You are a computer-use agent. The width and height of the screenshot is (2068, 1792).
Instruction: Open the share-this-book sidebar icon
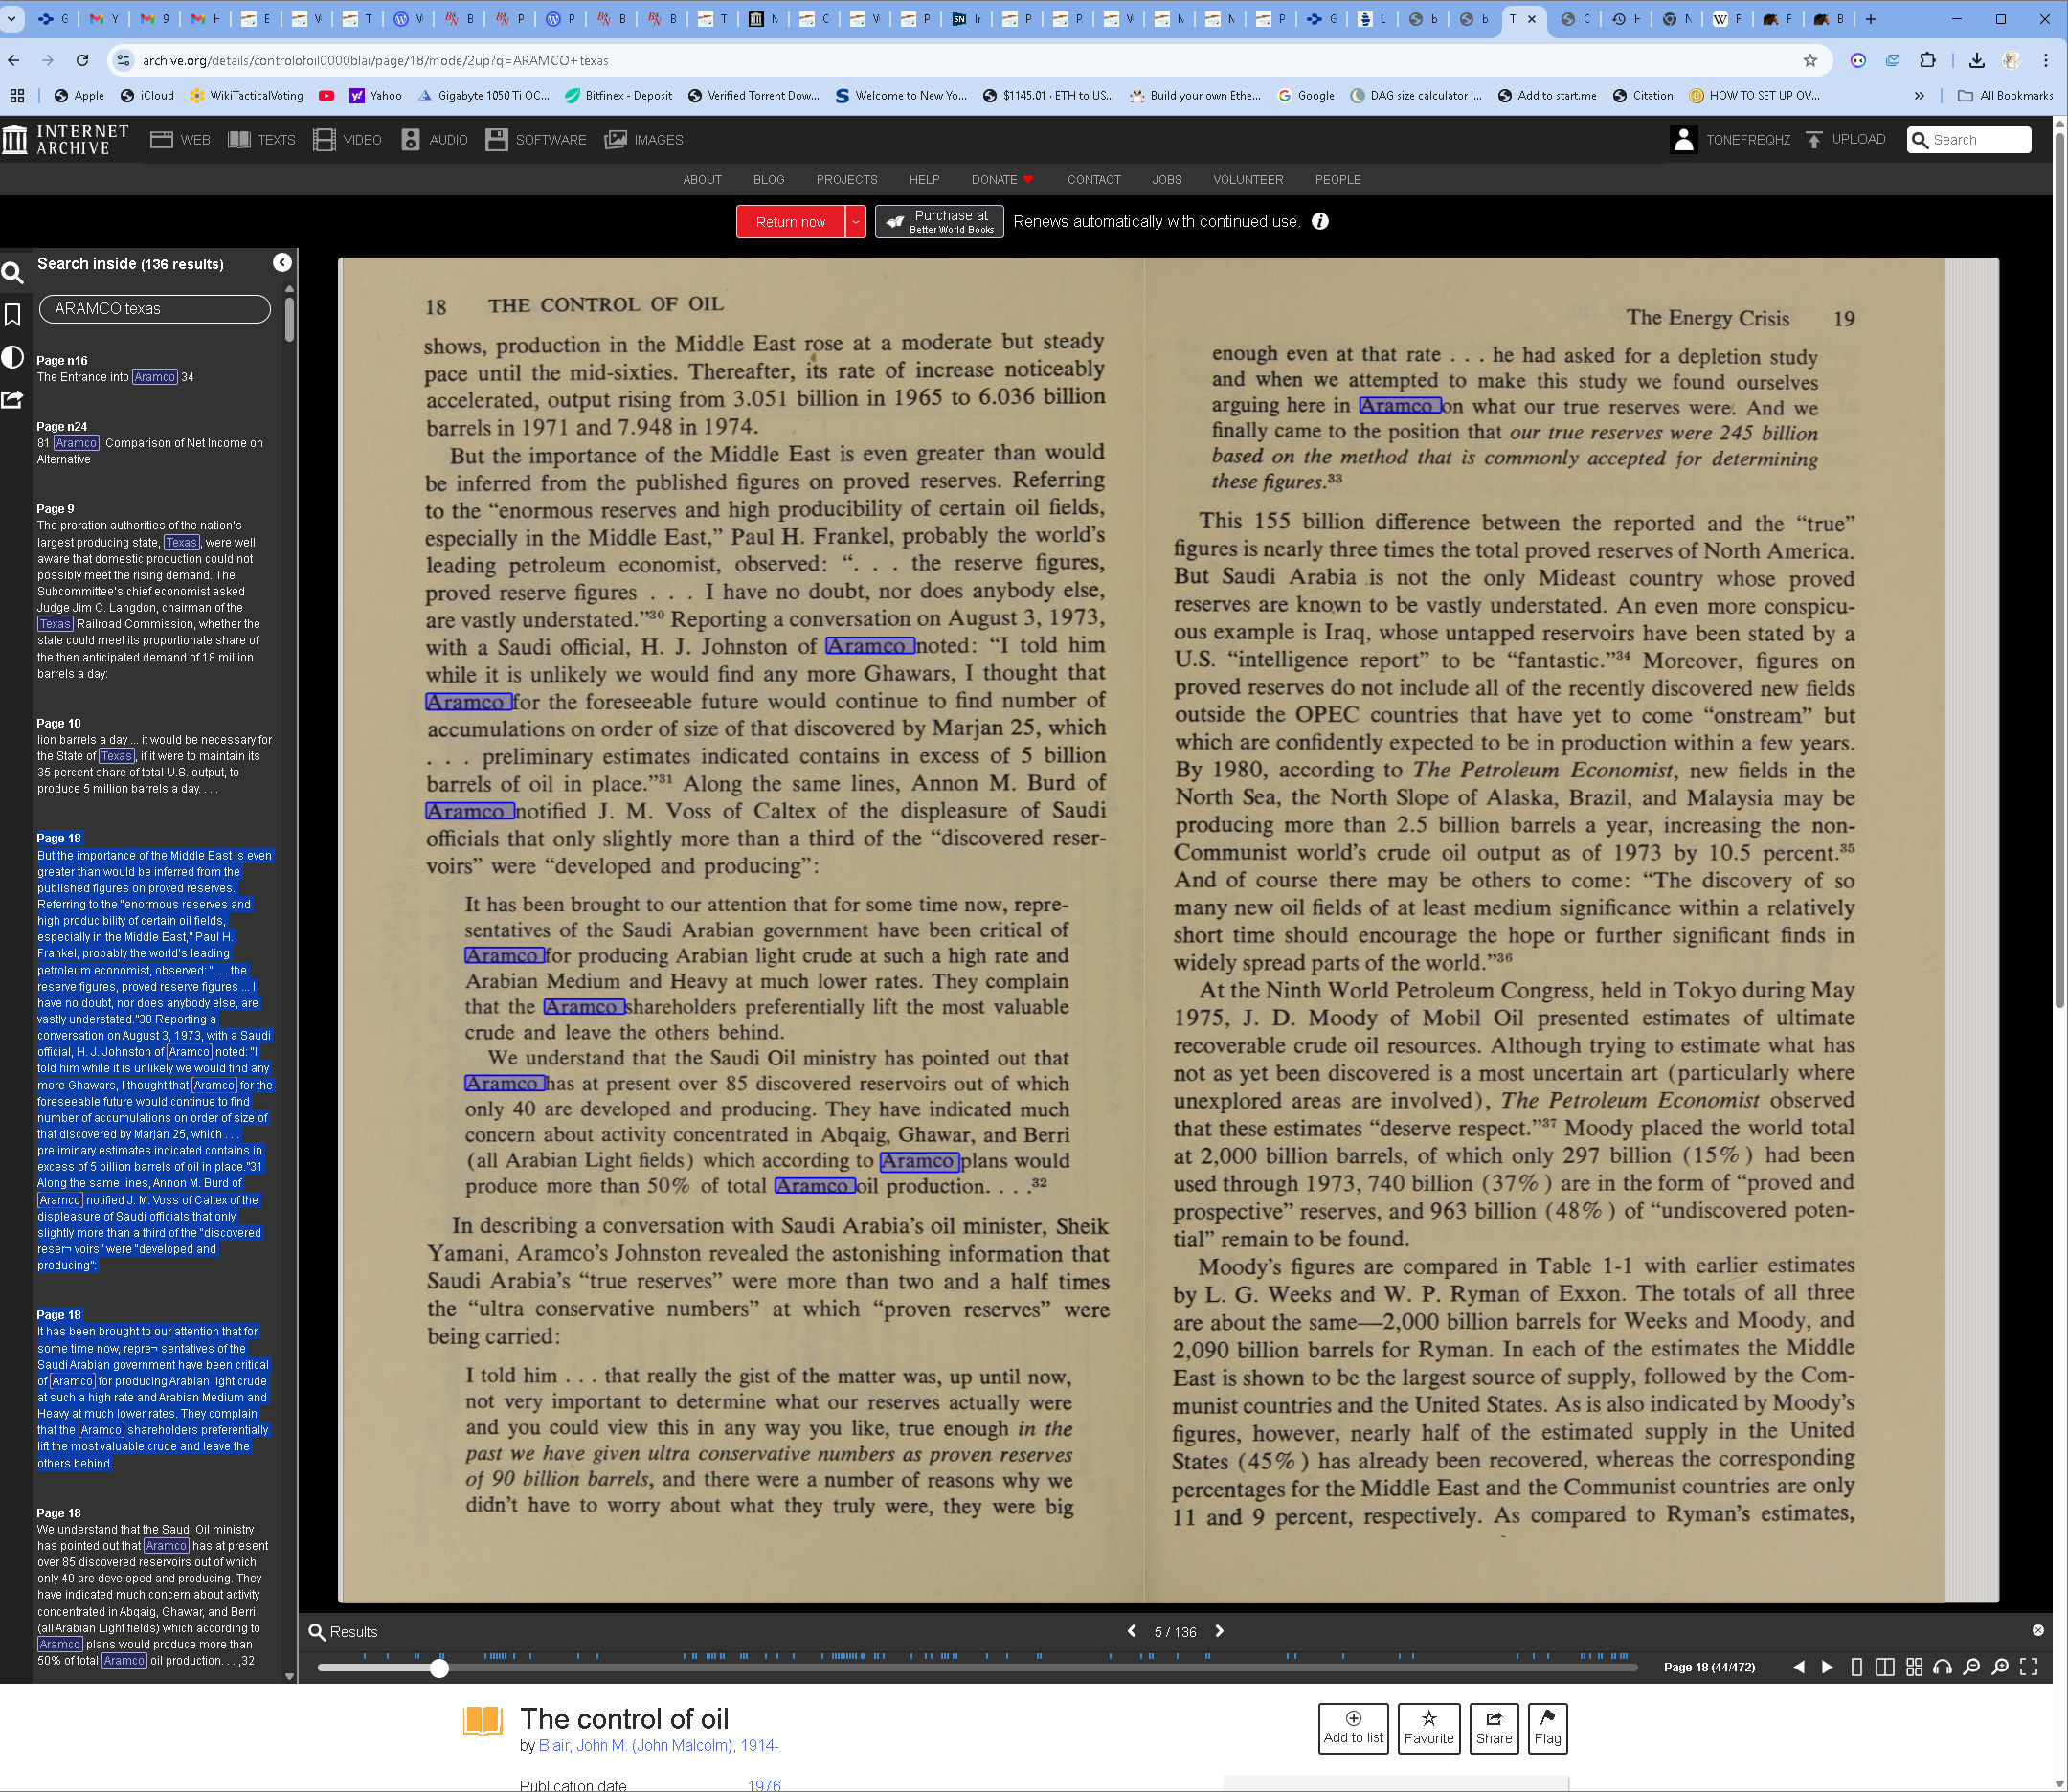[13, 400]
